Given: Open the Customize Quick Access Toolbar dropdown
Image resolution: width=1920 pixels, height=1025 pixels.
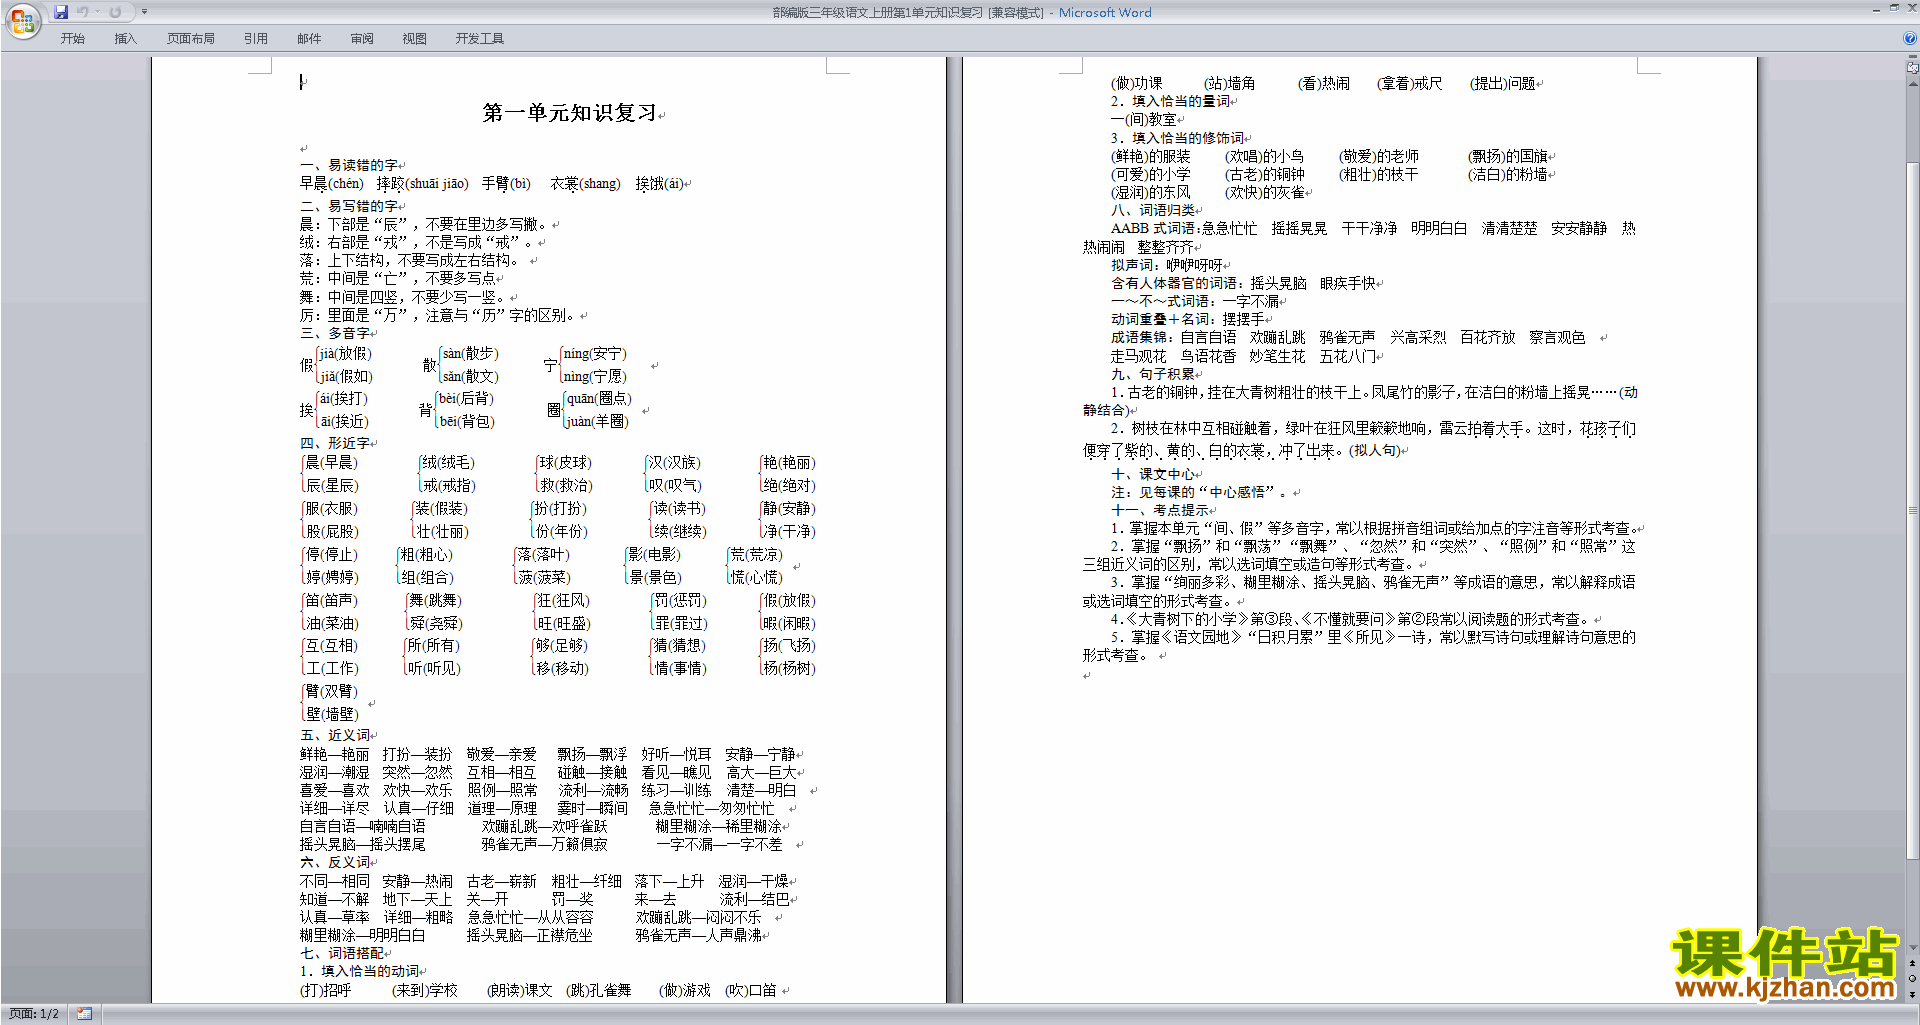Looking at the screenshot, I should pos(144,12).
